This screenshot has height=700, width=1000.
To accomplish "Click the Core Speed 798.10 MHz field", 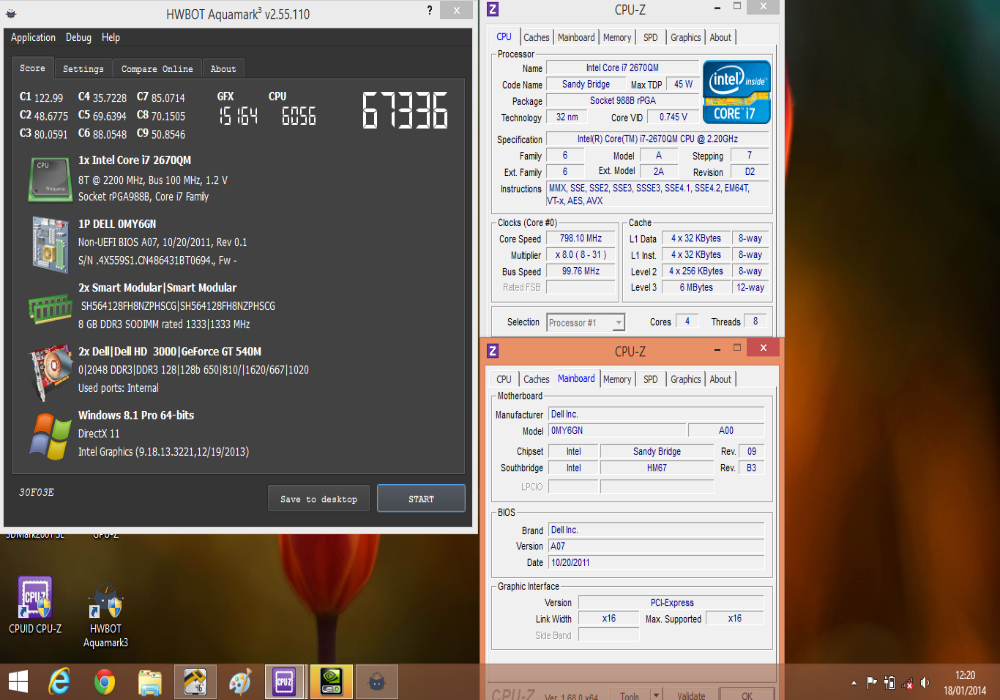I will pyautogui.click(x=580, y=238).
